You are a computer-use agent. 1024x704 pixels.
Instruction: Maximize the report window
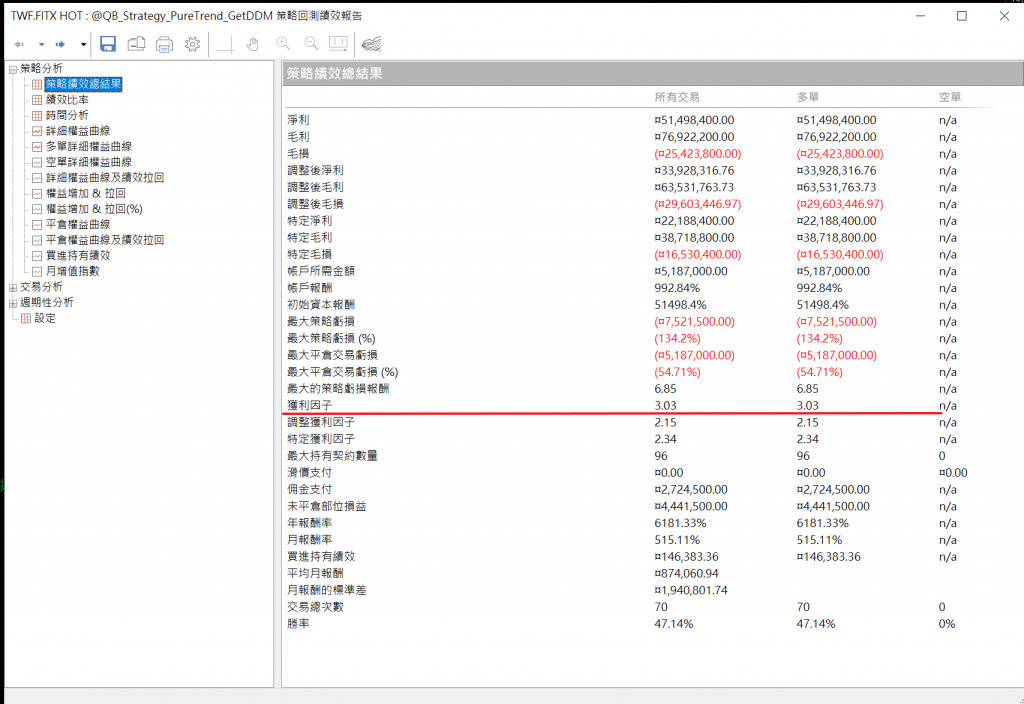pyautogui.click(x=962, y=16)
